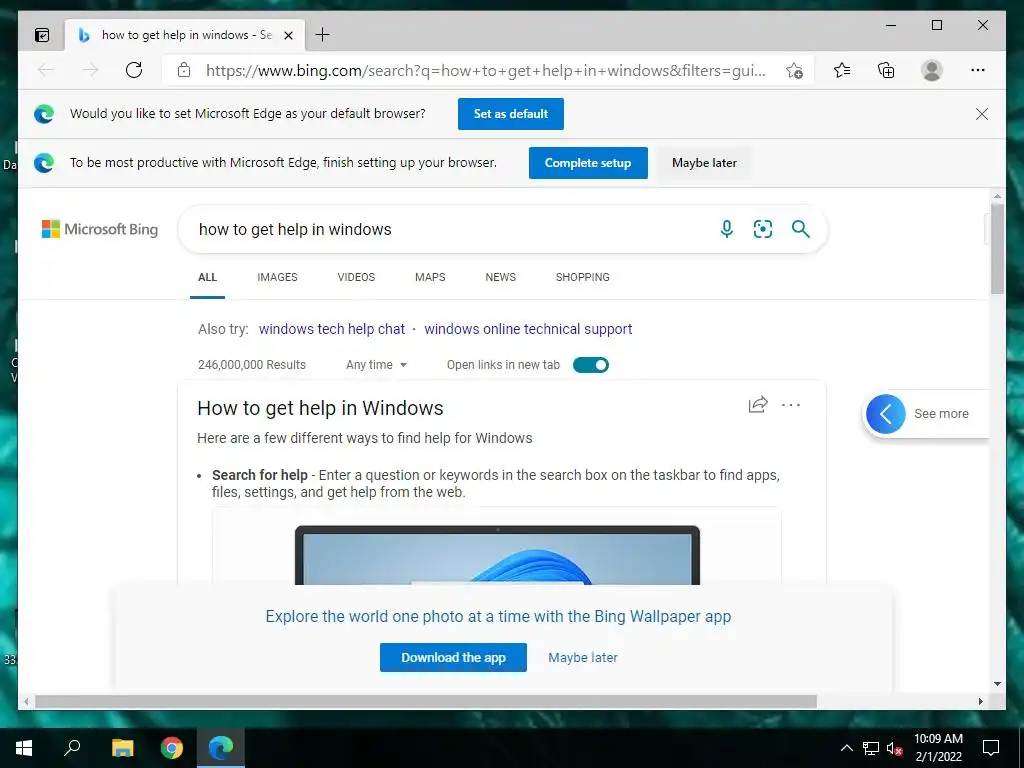The image size is (1024, 768).
Task: Open the Favorites list
Action: click(842, 70)
